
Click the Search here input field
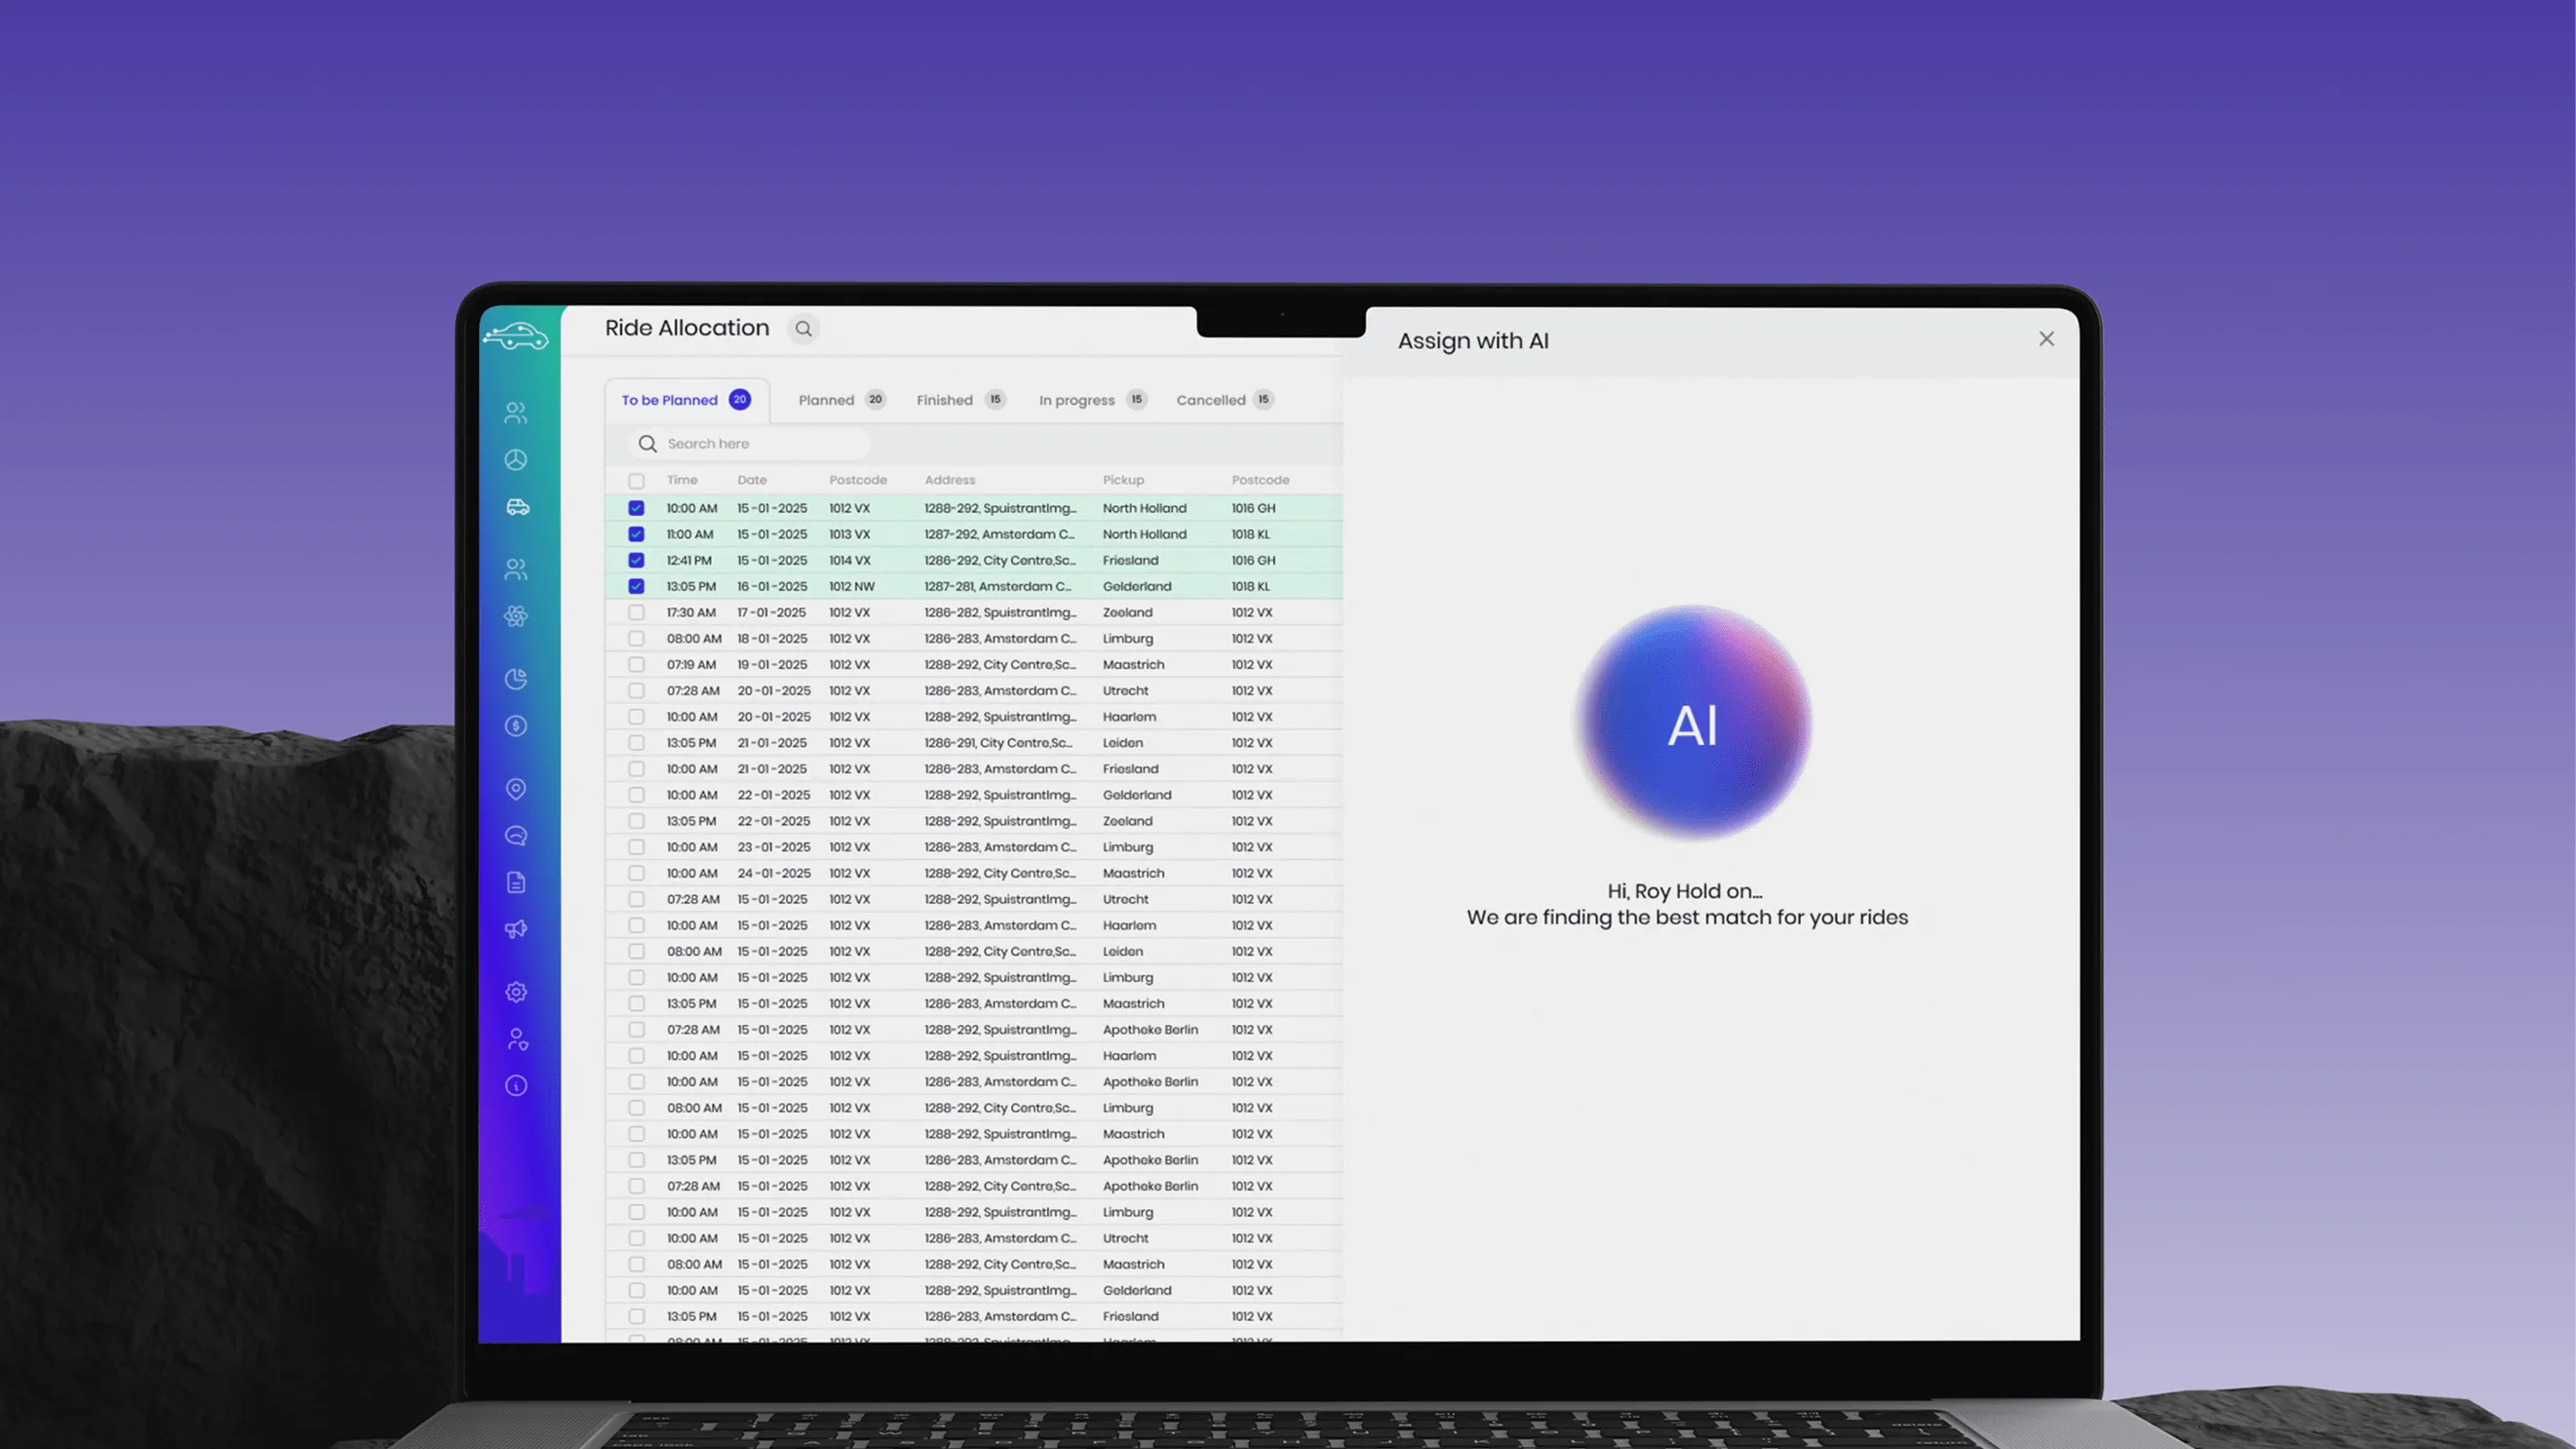click(x=760, y=444)
